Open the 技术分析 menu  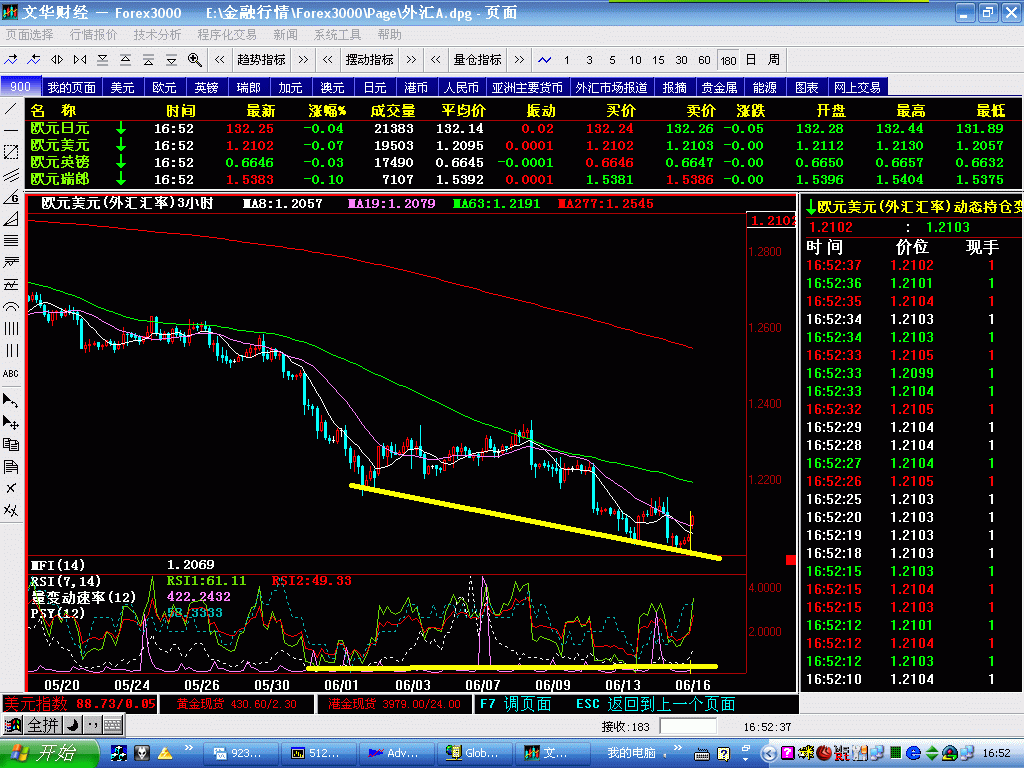click(x=157, y=35)
